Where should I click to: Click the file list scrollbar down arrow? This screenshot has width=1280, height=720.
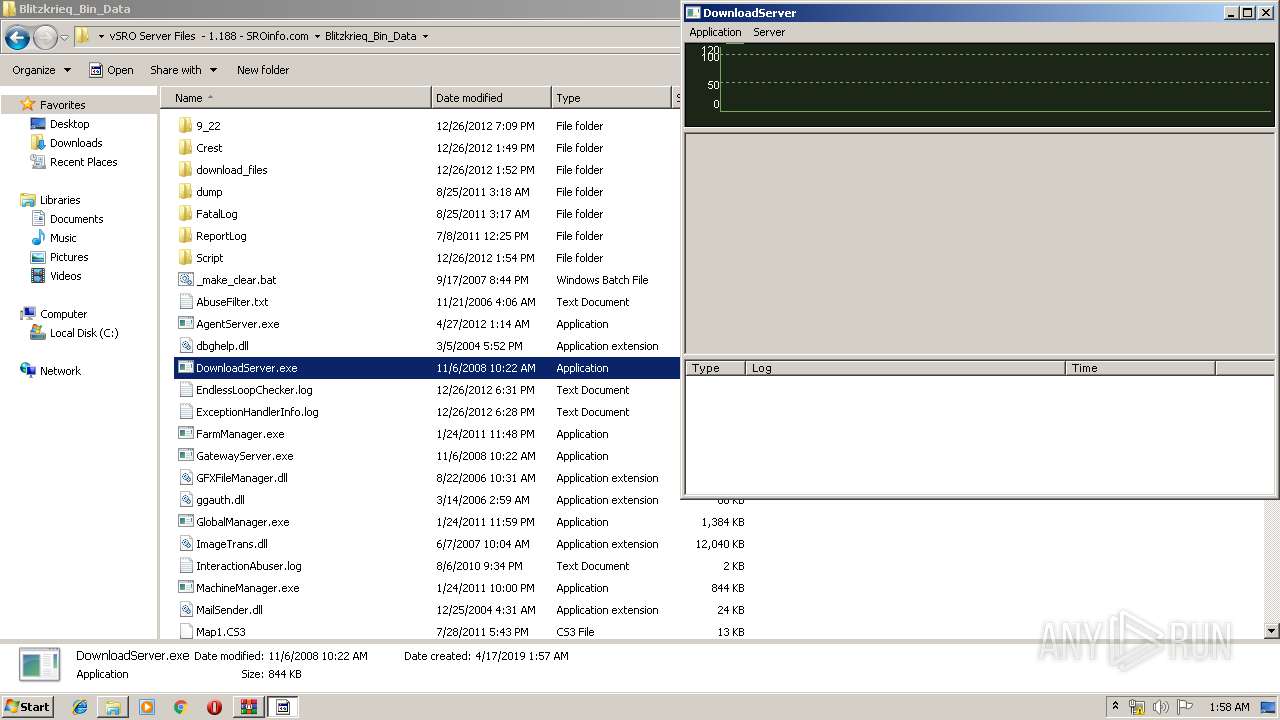(x=1272, y=631)
